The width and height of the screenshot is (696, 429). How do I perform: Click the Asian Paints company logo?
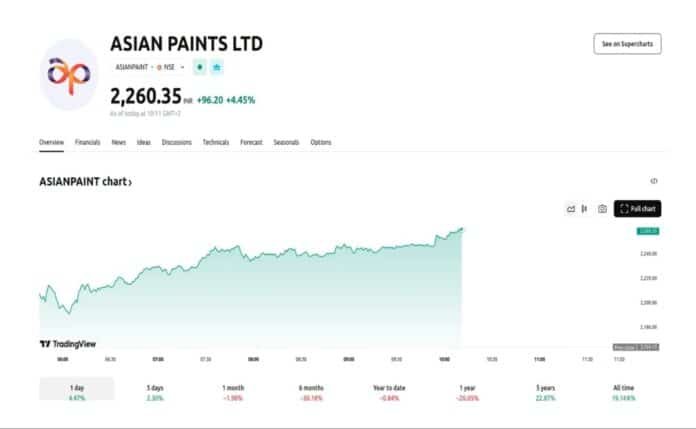69,75
